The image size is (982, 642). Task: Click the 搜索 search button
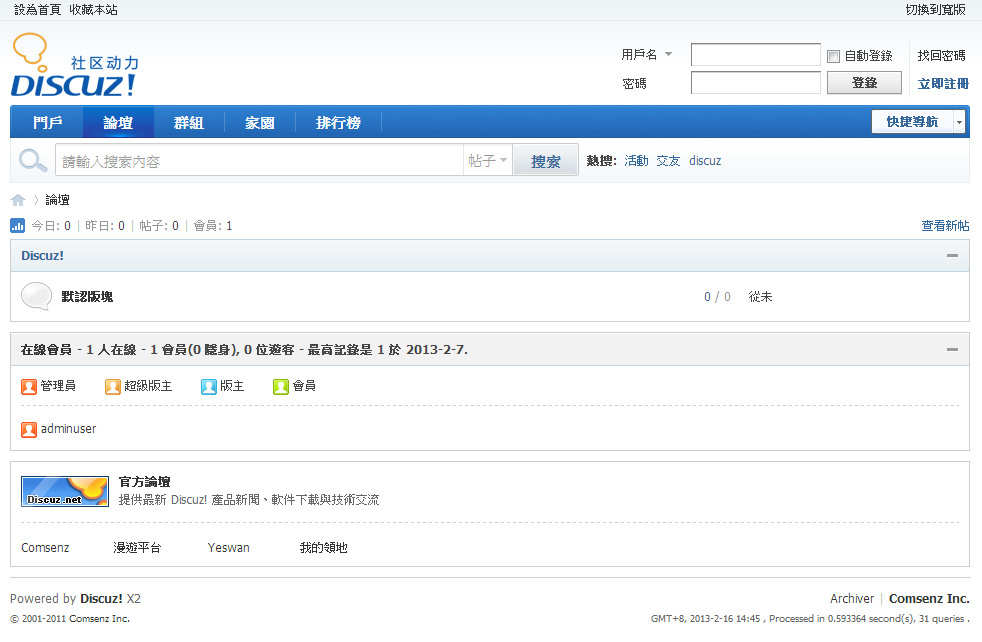(x=545, y=161)
